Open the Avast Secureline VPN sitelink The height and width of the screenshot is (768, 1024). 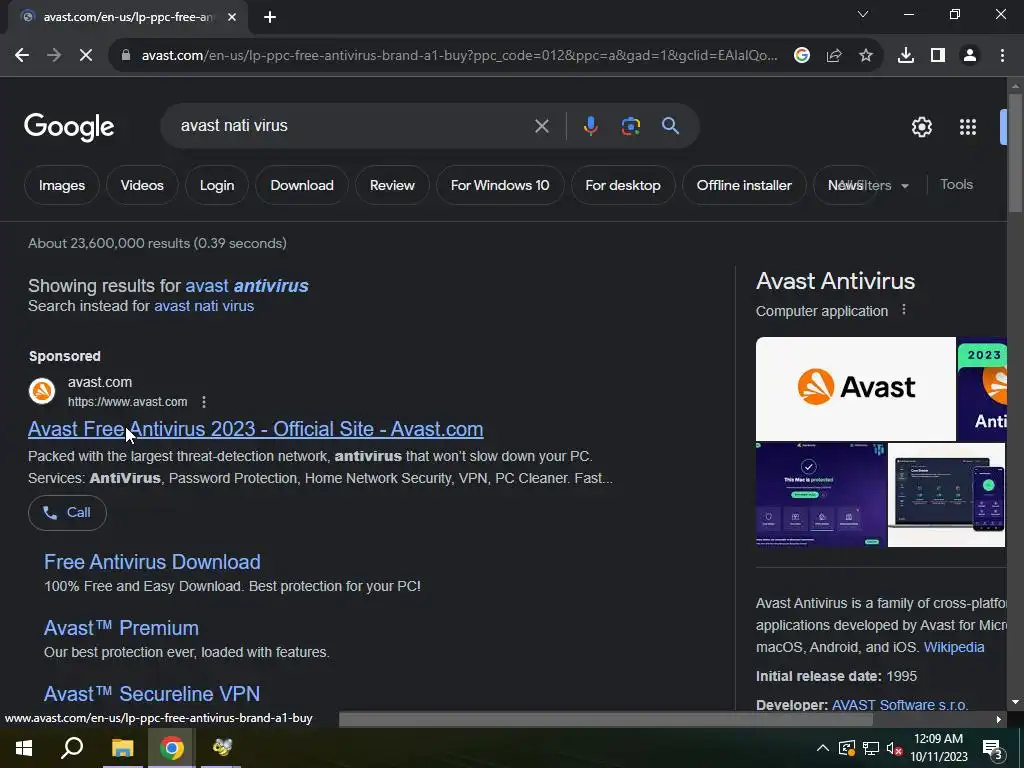(x=152, y=694)
